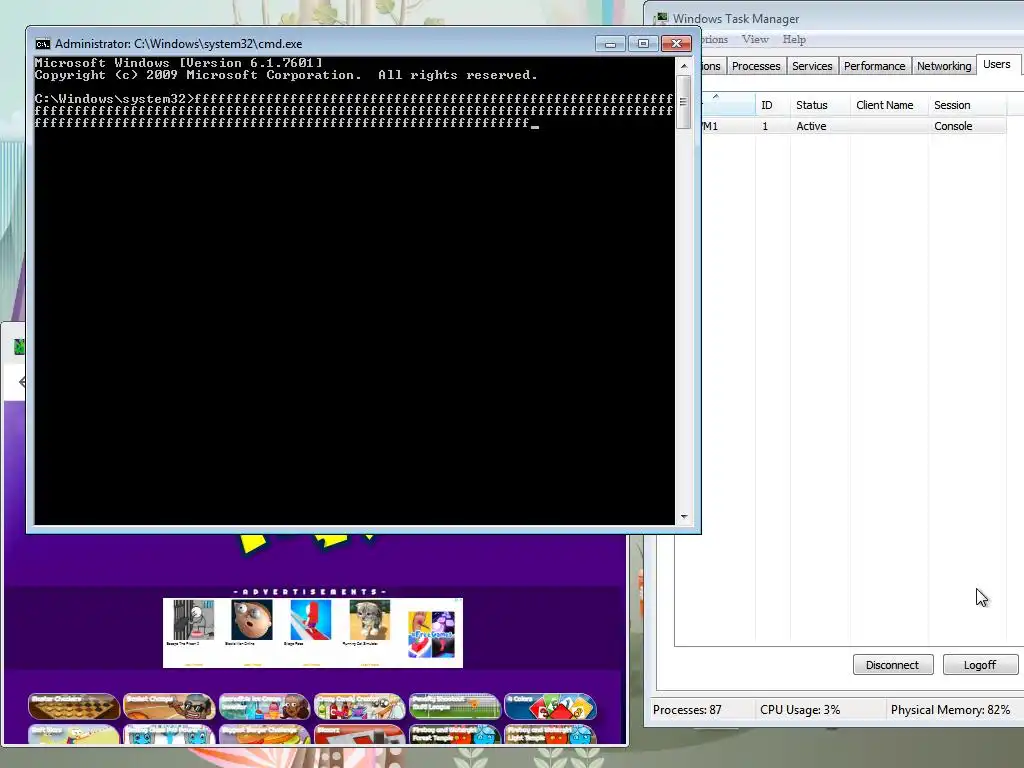This screenshot has width=1024, height=768.
Task: Open the Biggest Burger Challenge game tile
Action: click(x=264, y=734)
